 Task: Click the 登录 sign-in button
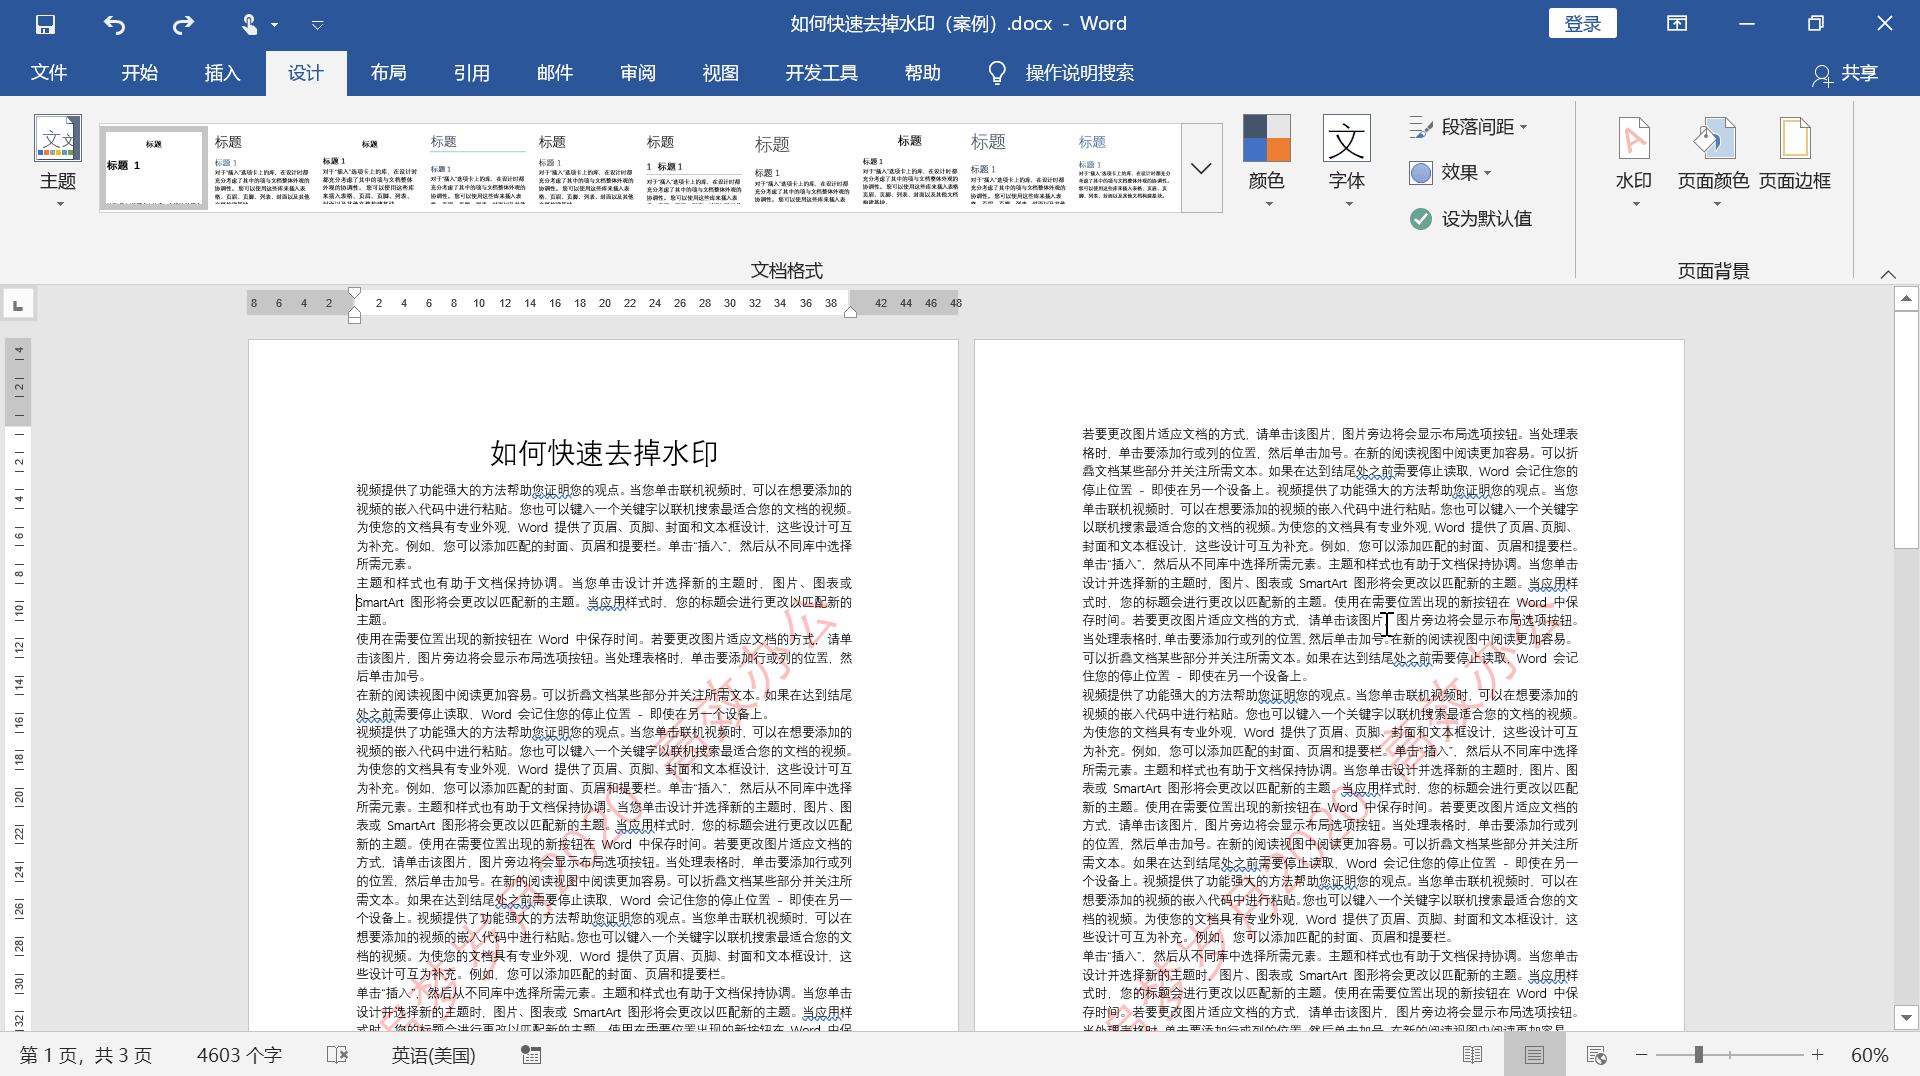(x=1583, y=23)
